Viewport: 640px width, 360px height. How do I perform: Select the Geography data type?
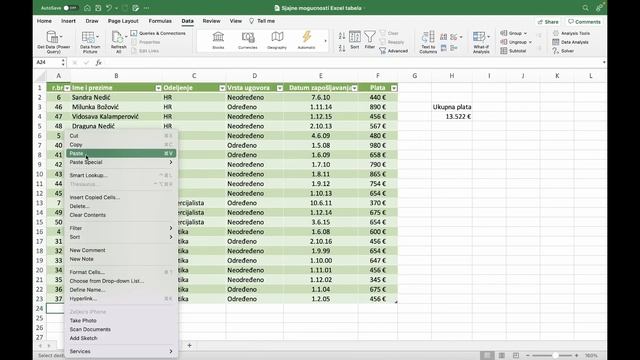pyautogui.click(x=277, y=40)
